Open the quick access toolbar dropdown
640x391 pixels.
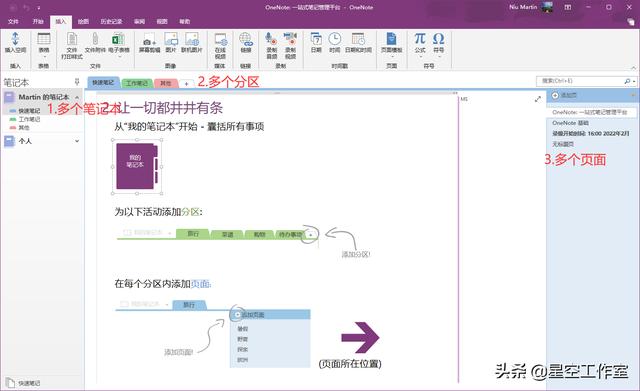pos(39,8)
